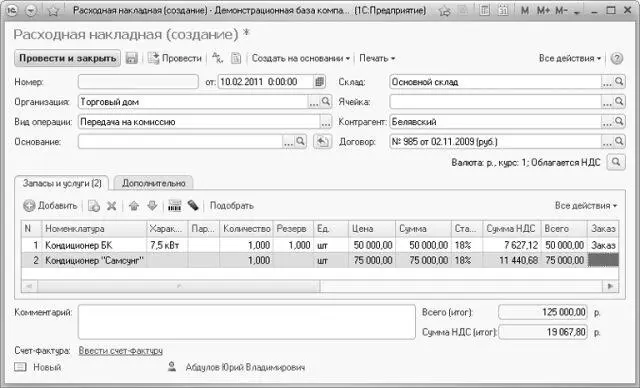Screen dimensions: 640x388
Task: Click the save diskette icon
Action: [131, 58]
